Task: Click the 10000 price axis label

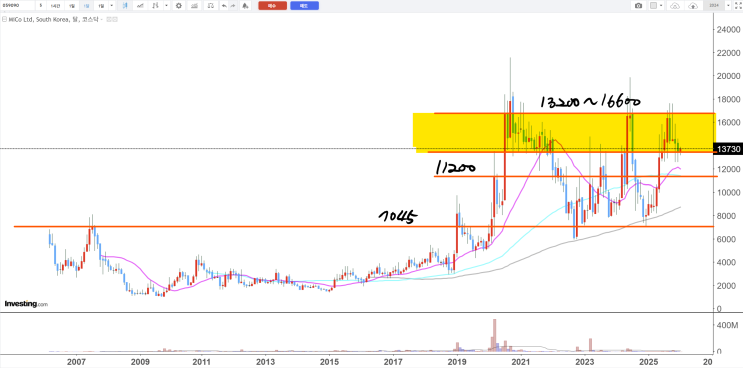Action: pyautogui.click(x=730, y=192)
